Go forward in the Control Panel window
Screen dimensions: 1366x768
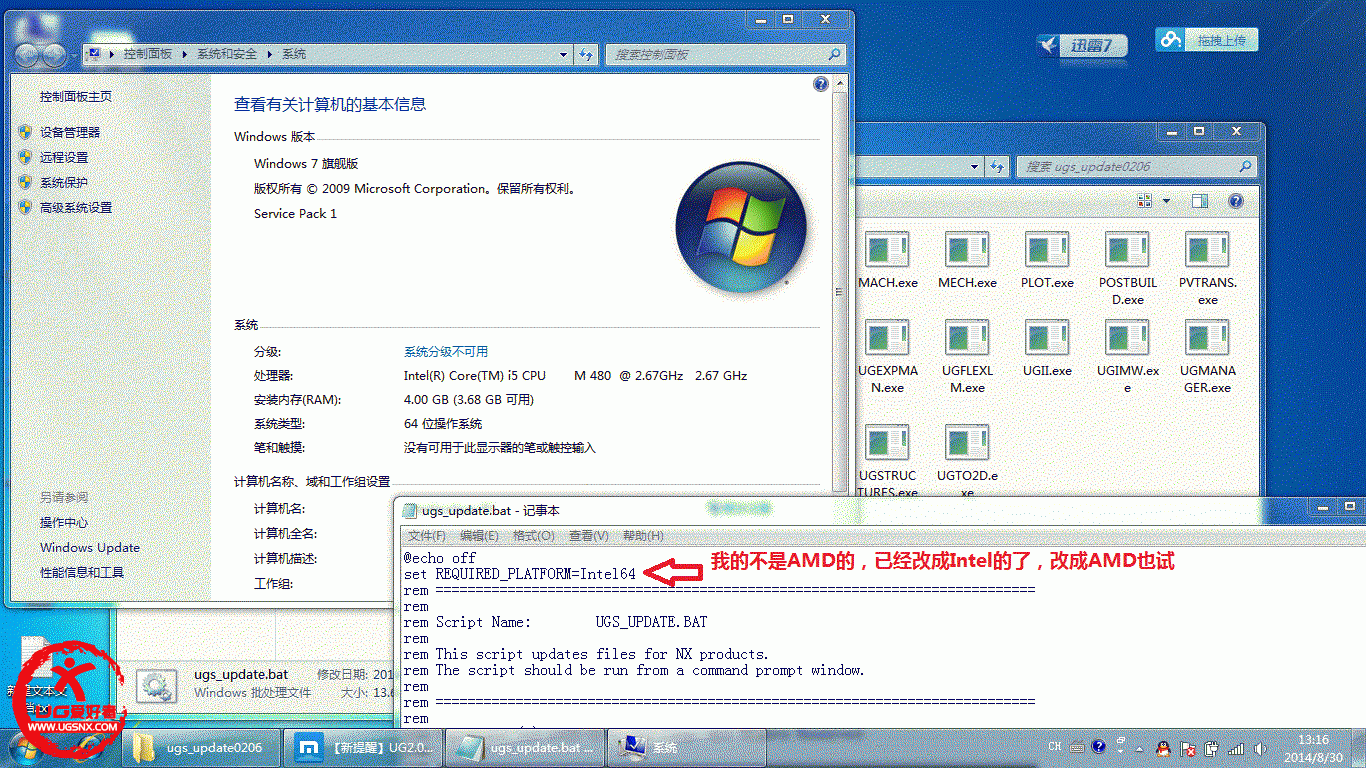(55, 54)
